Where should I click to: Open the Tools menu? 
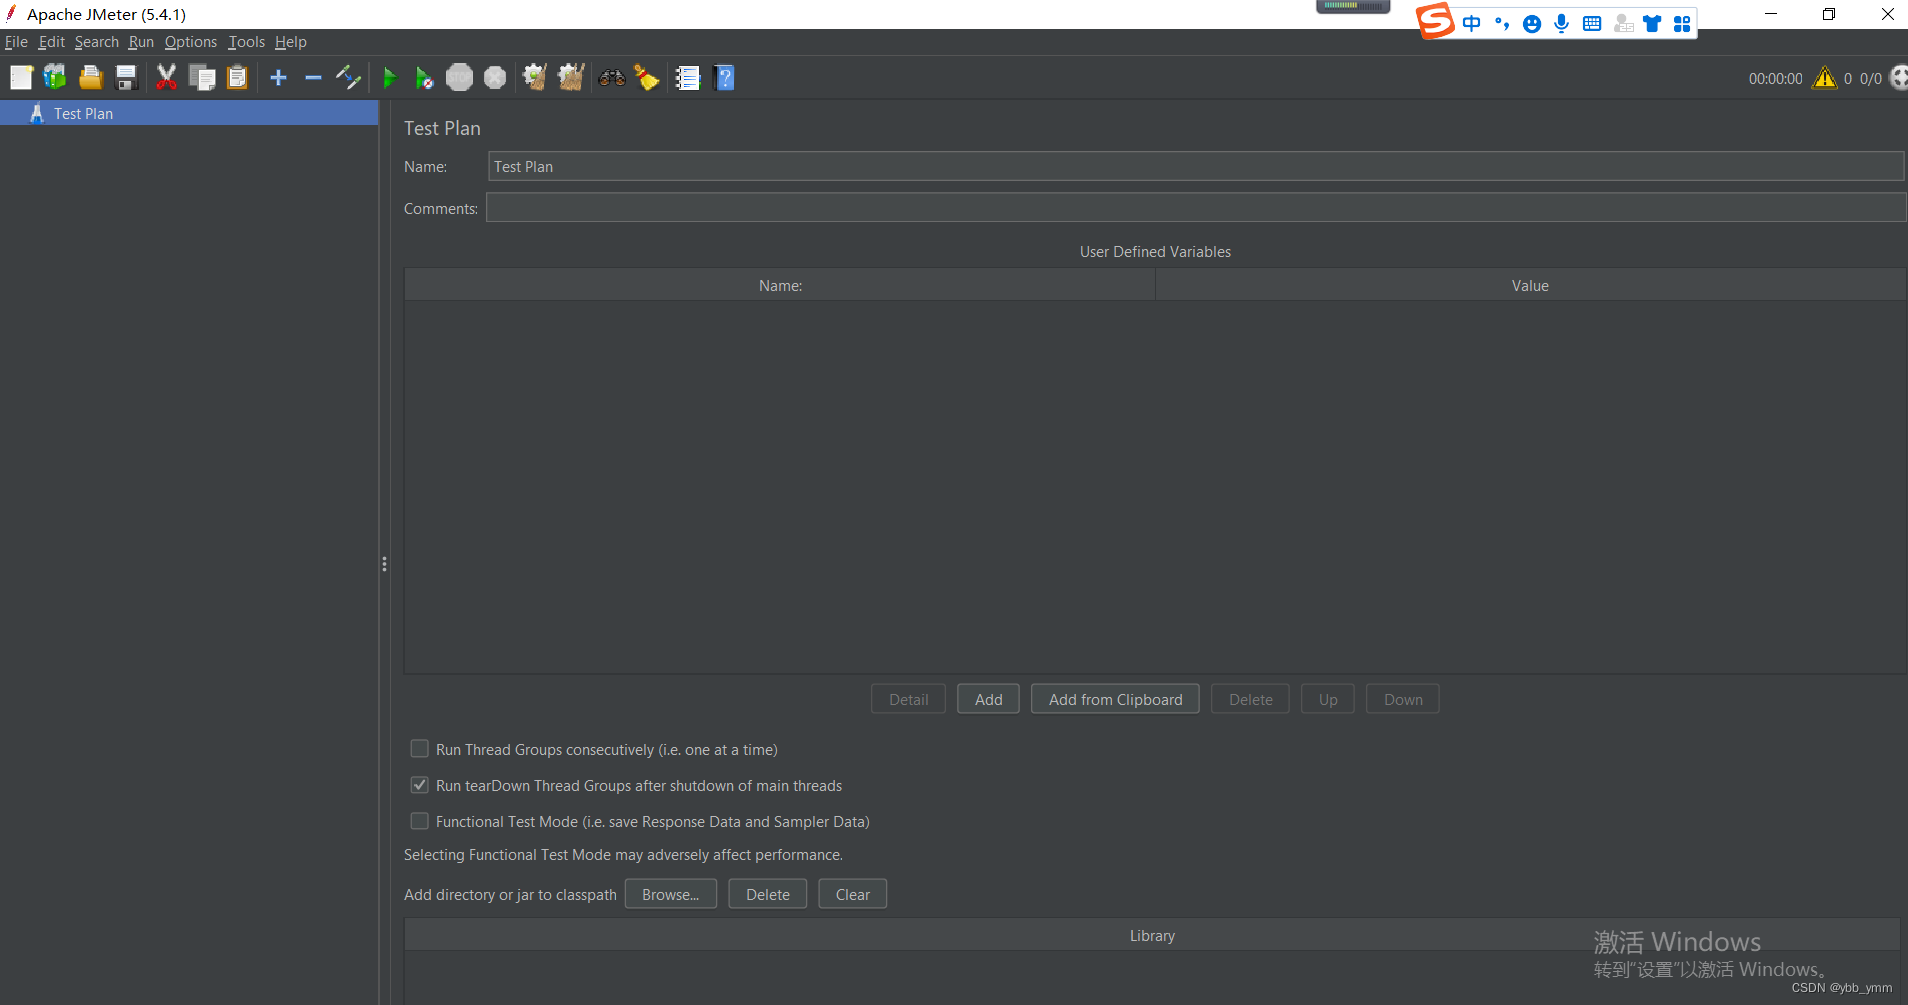pyautogui.click(x=246, y=42)
